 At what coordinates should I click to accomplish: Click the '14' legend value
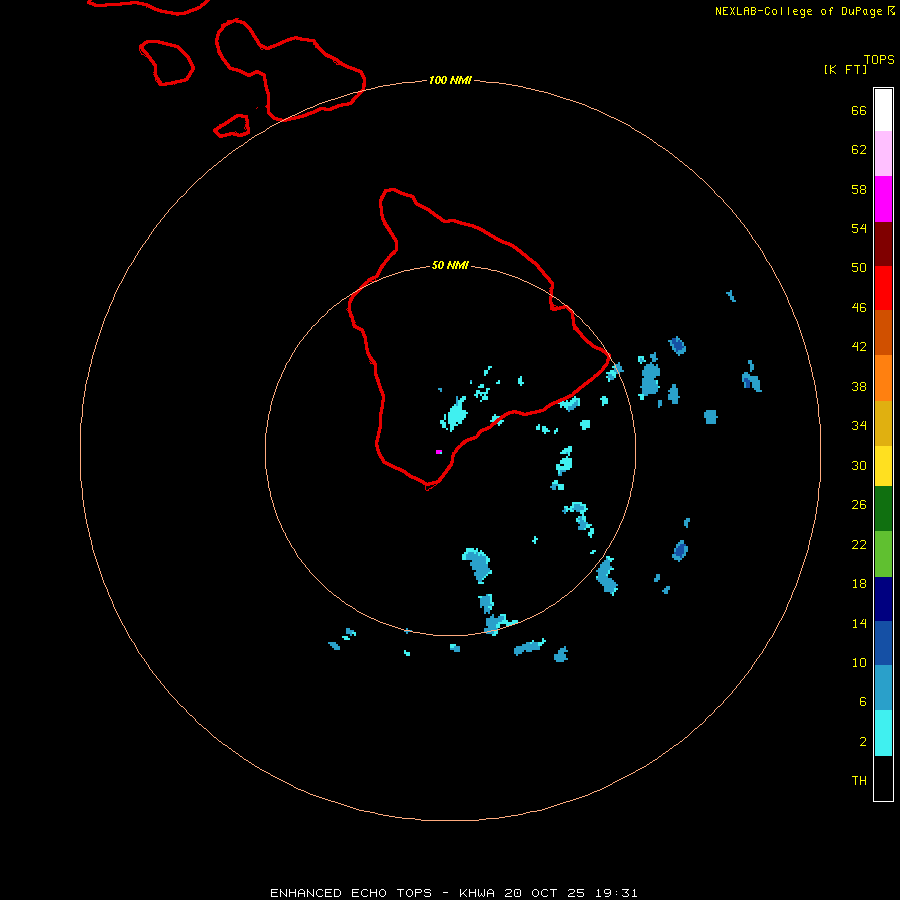[859, 623]
